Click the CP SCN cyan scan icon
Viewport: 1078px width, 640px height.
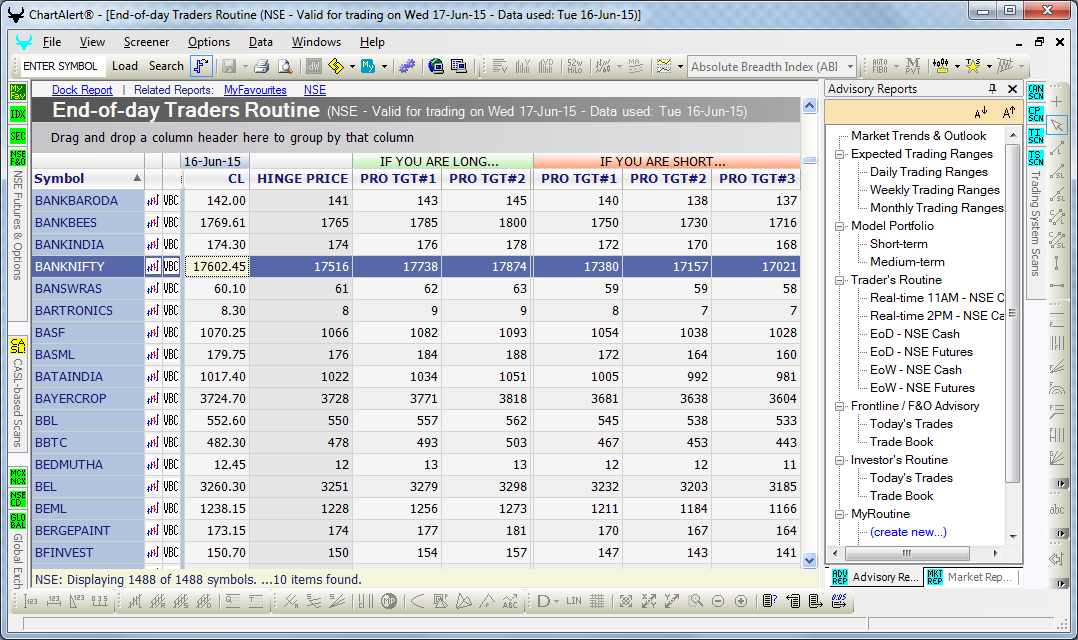coord(1035,114)
